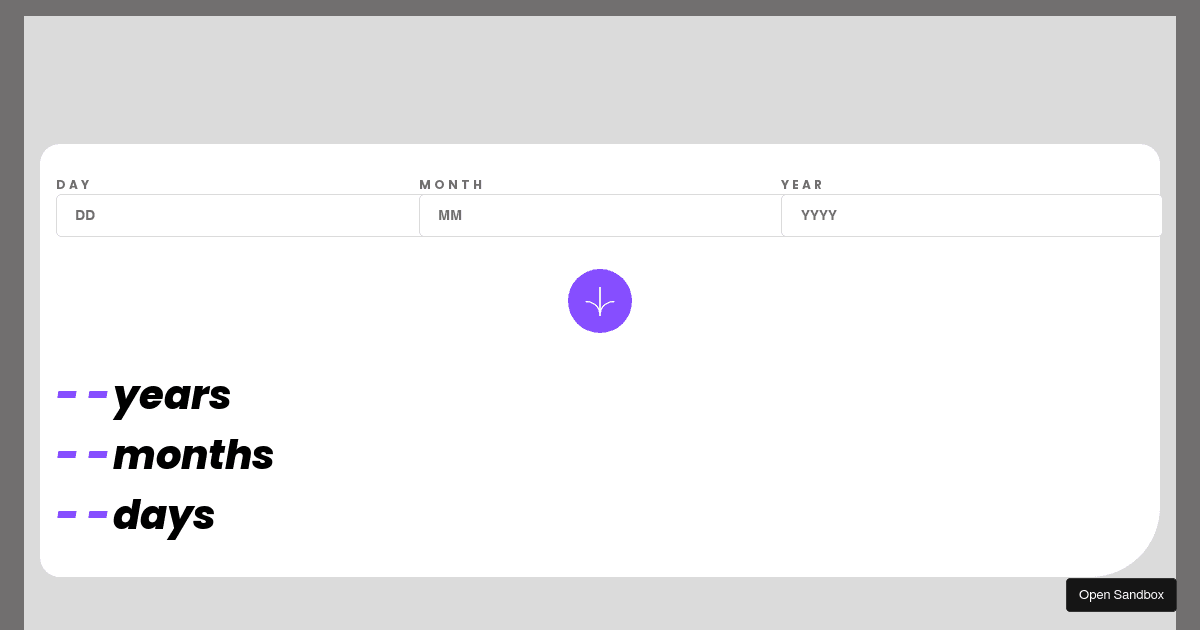This screenshot has width=1200, height=630.
Task: Focus the YYYY year input field
Action: pyautogui.click(x=971, y=215)
